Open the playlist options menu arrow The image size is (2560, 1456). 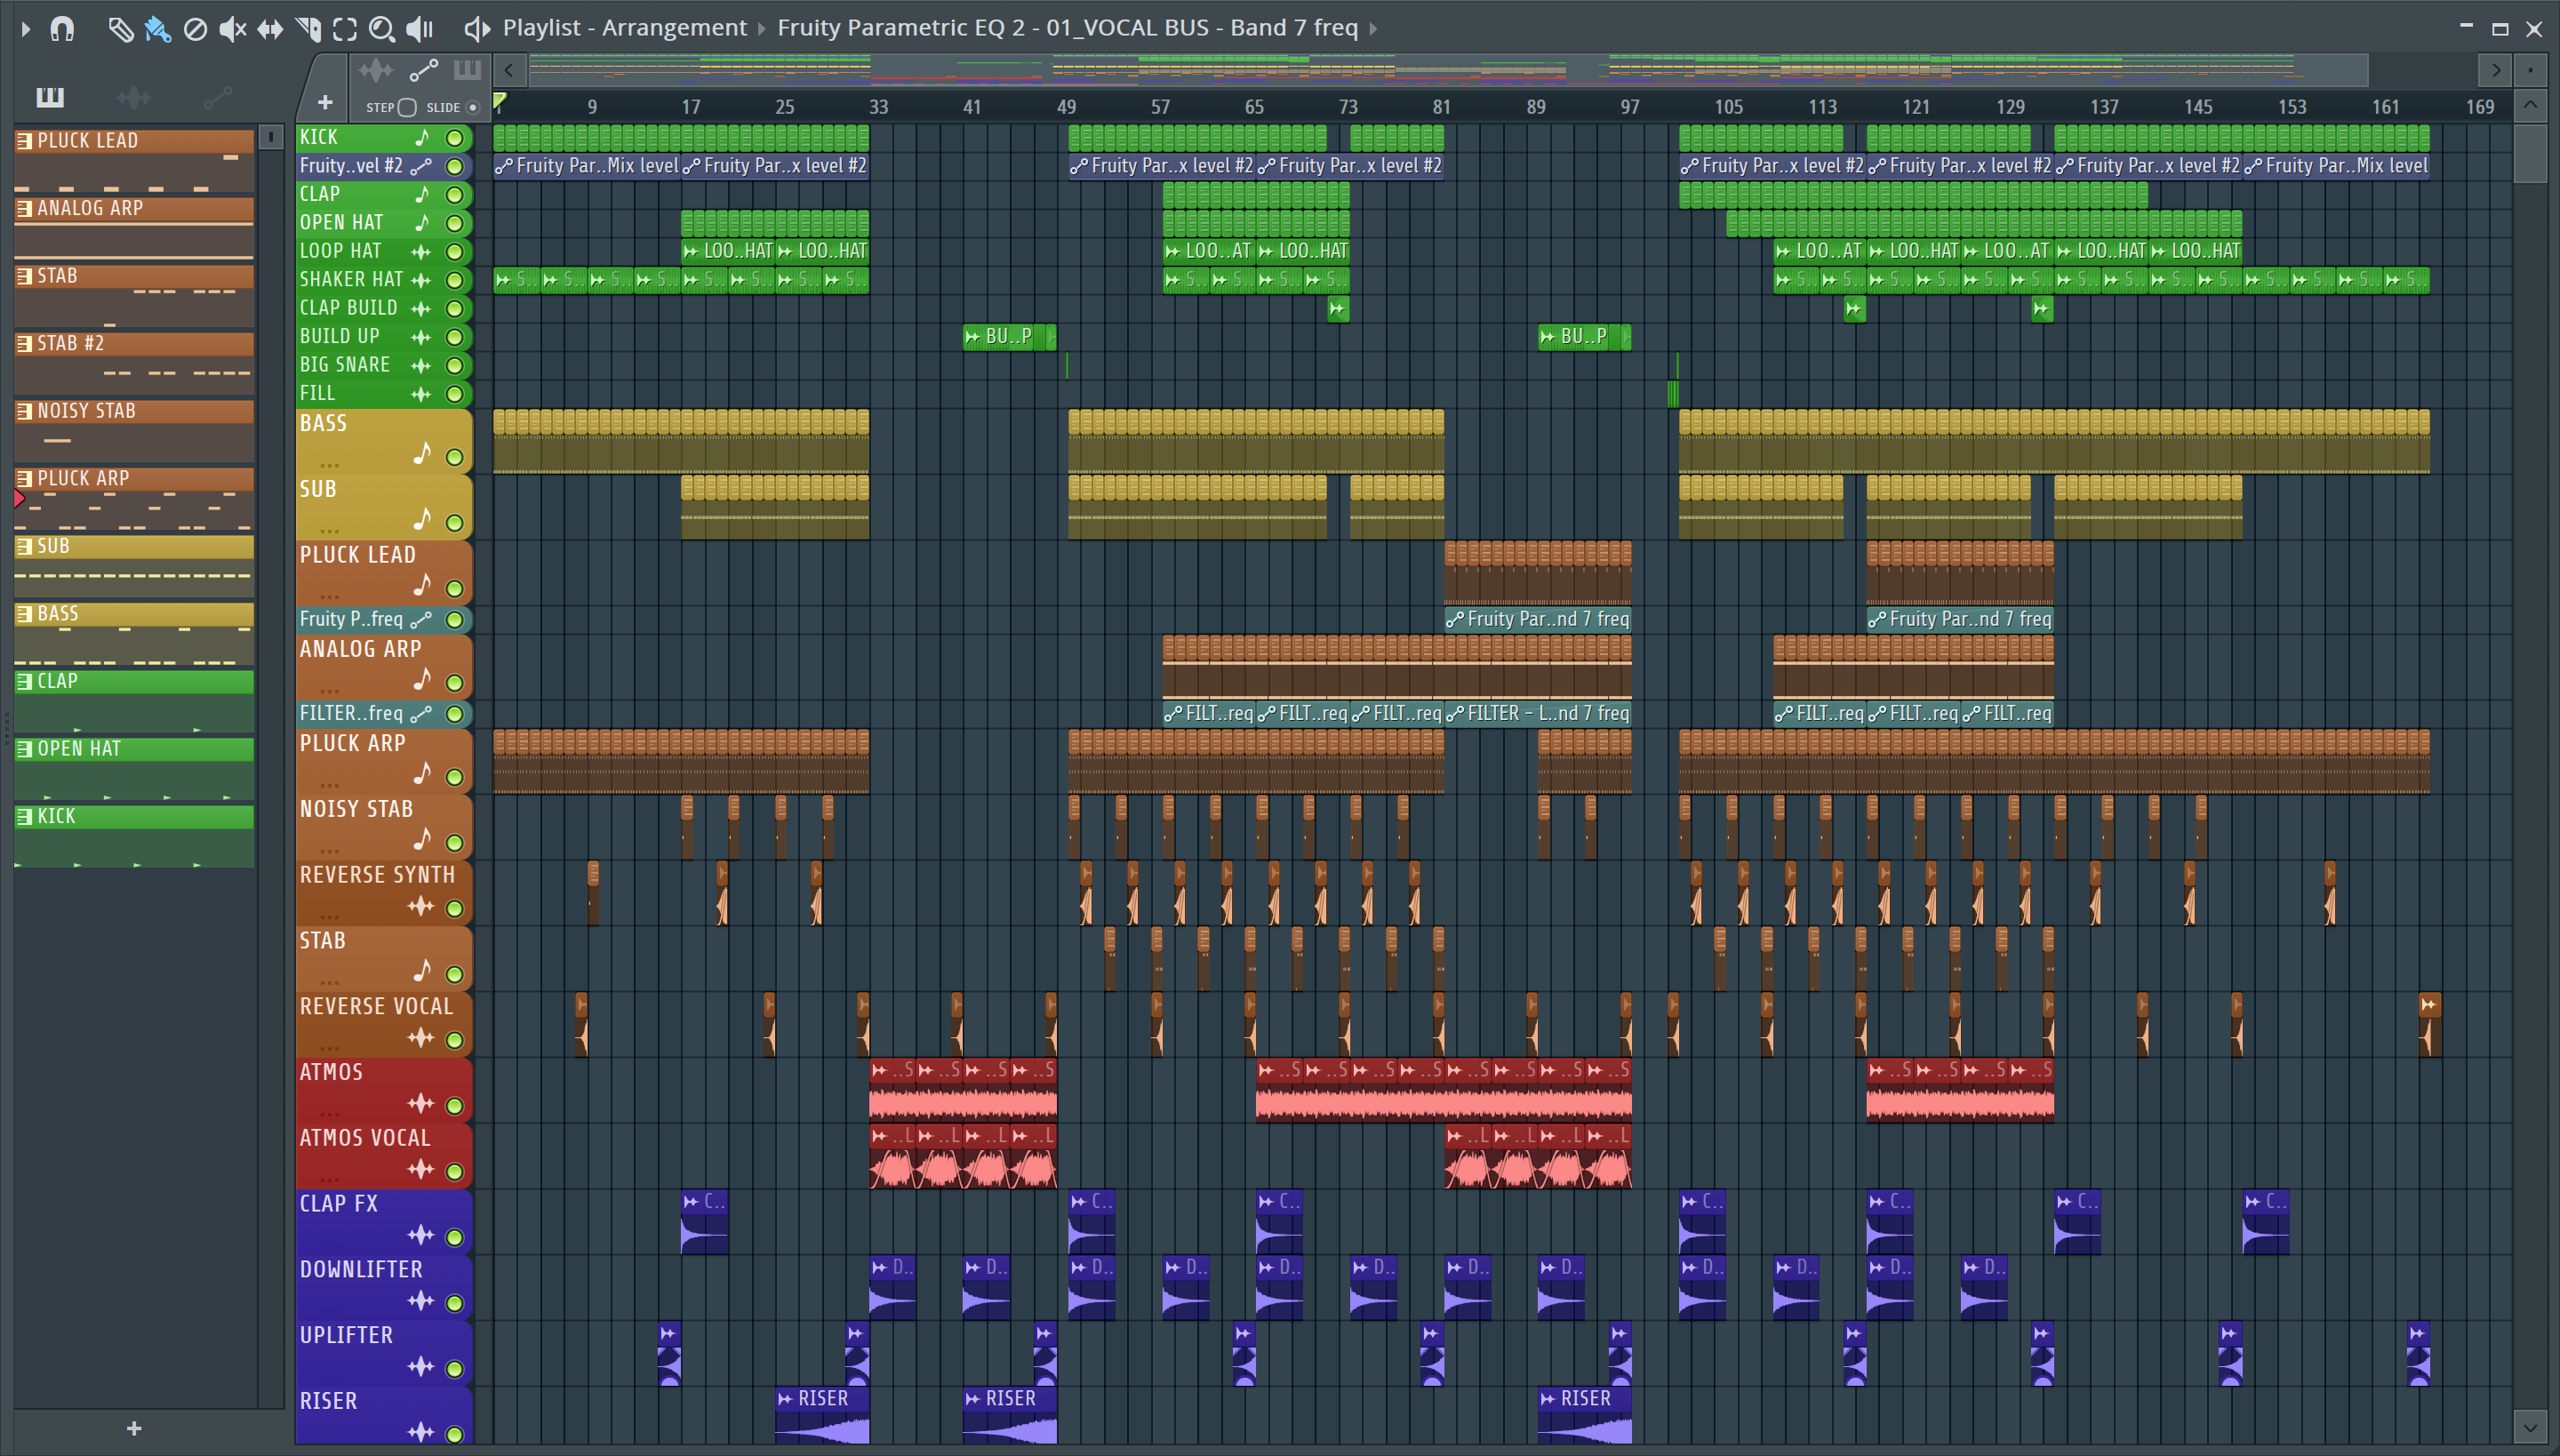[26, 28]
